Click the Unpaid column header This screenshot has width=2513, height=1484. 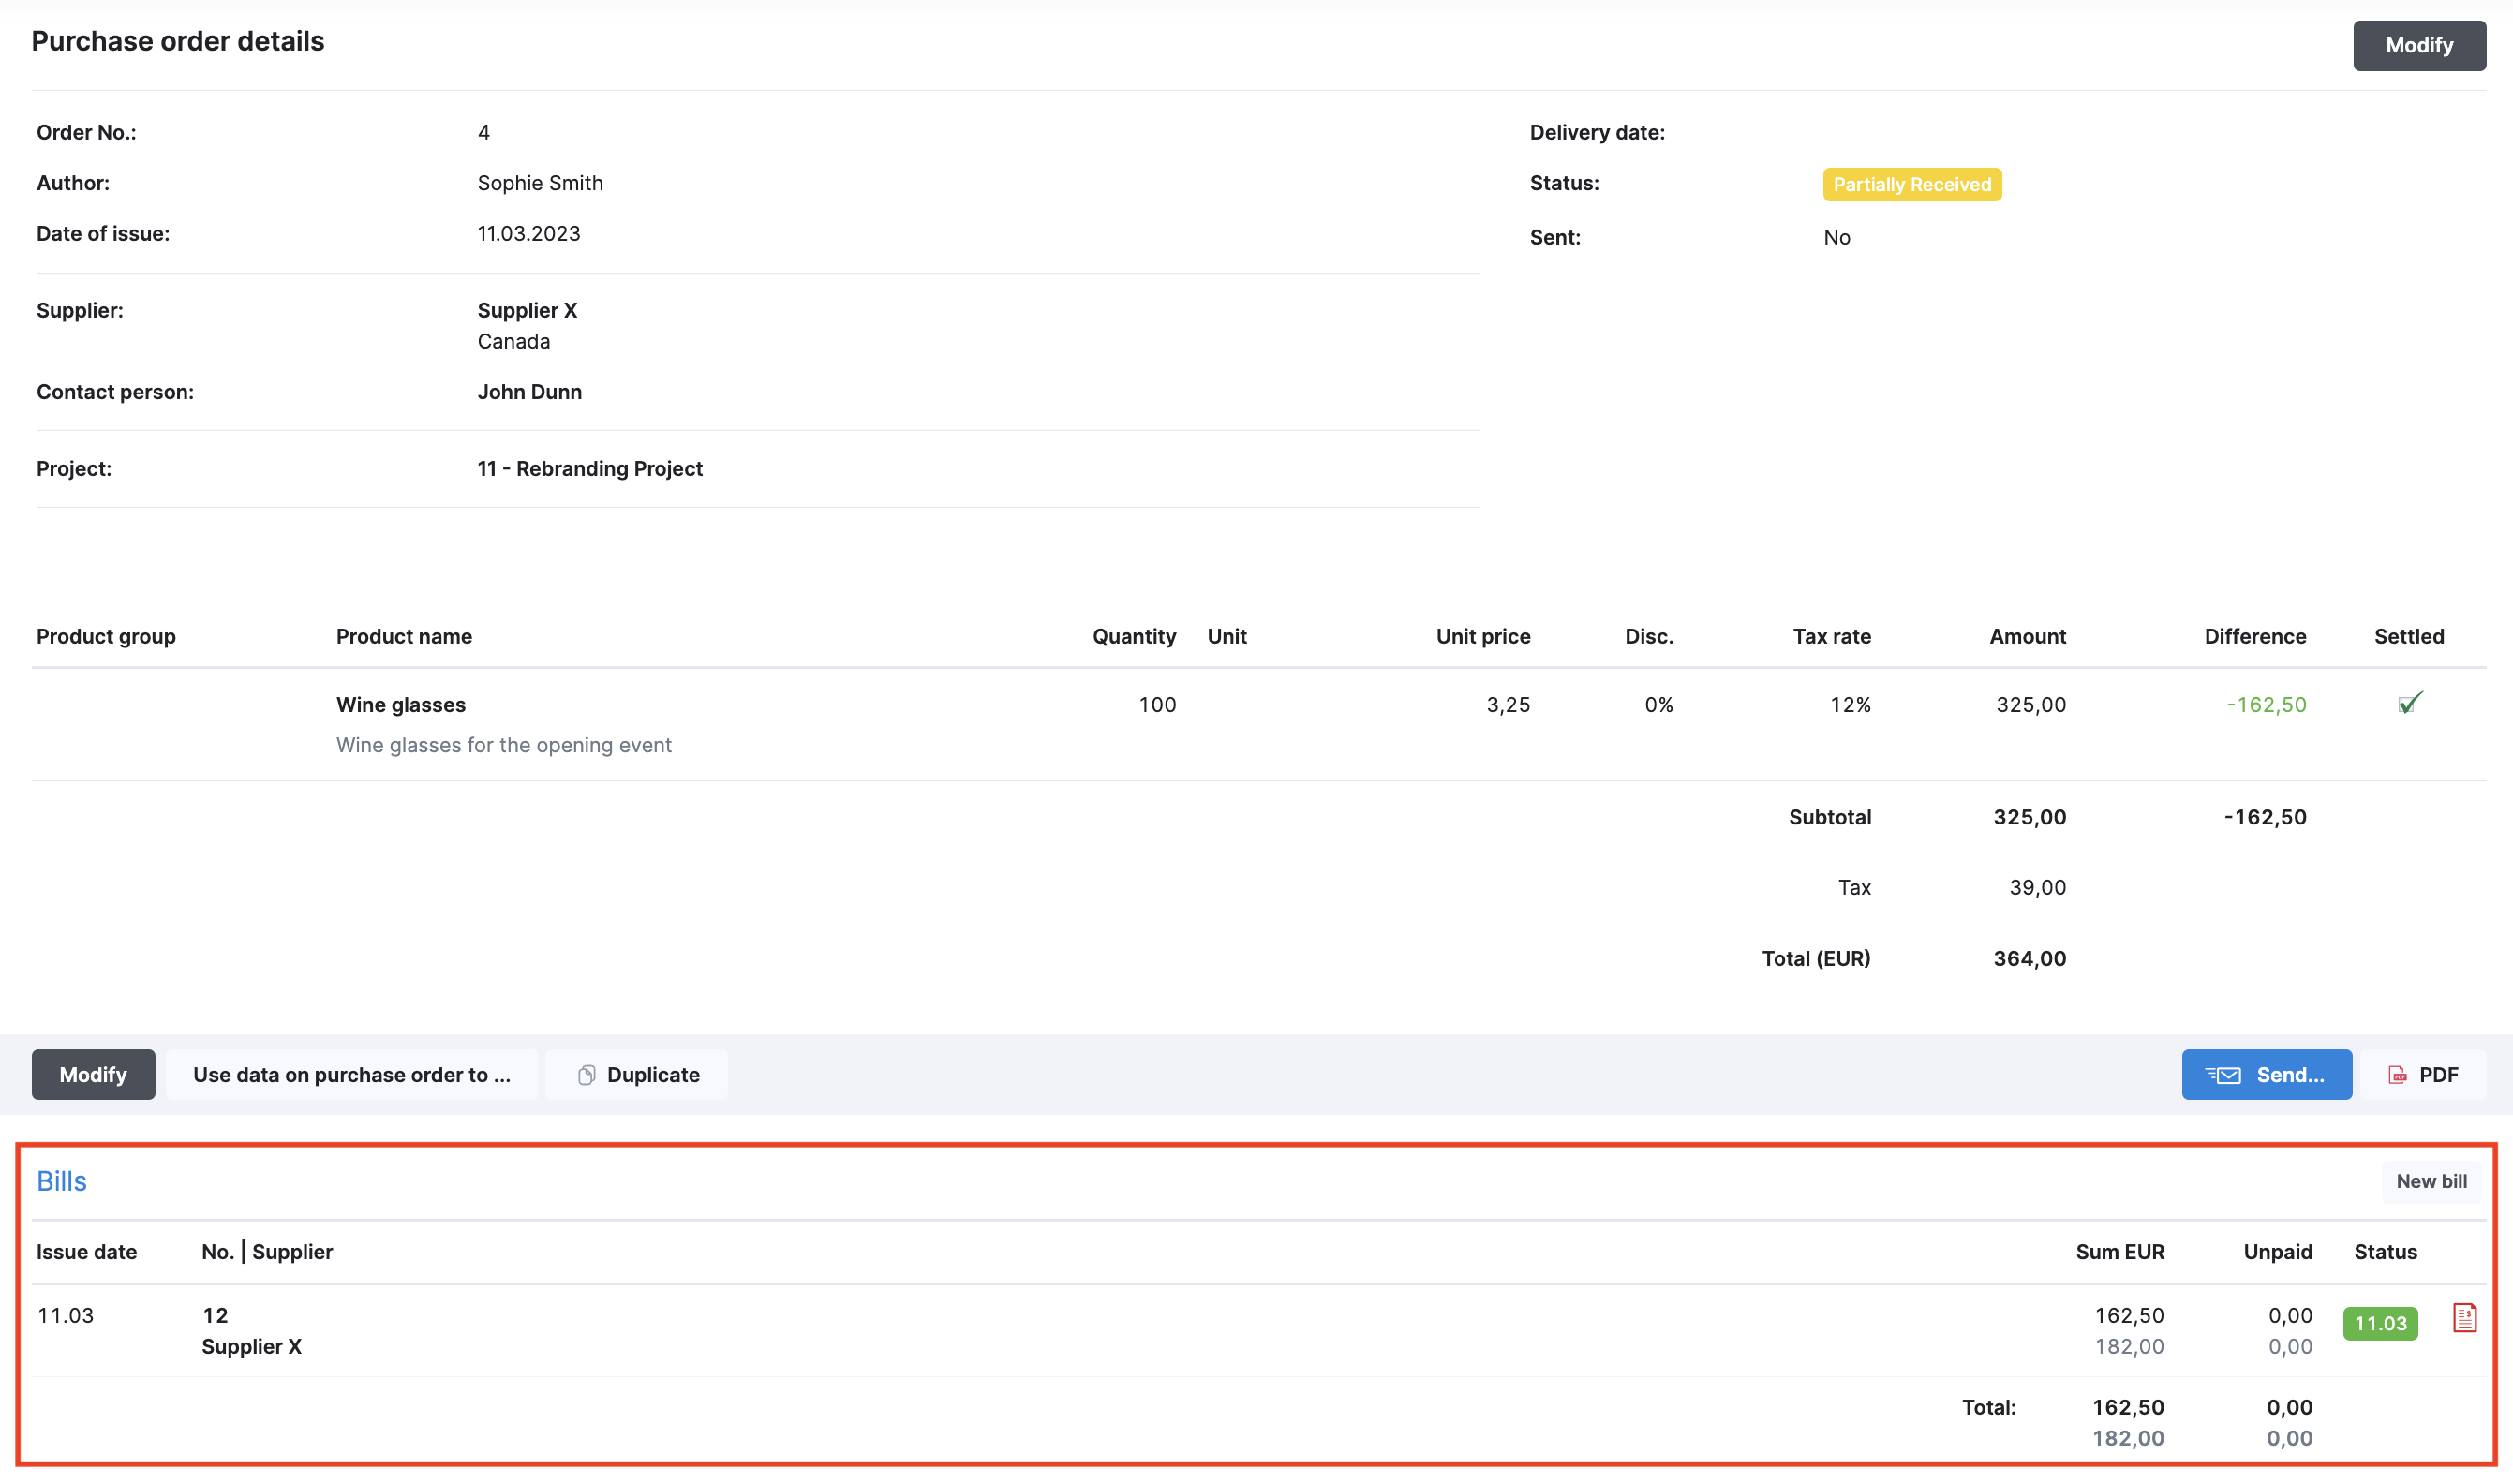2277,1252
